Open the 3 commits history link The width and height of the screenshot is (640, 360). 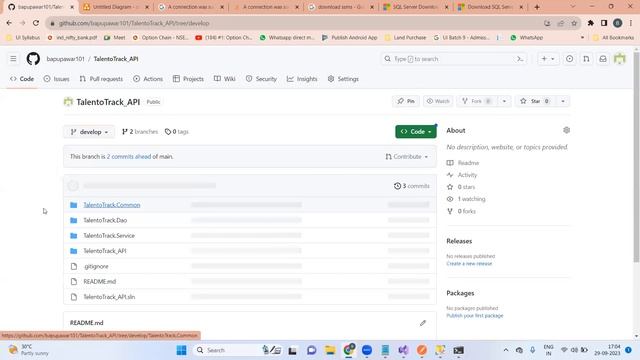pyautogui.click(x=411, y=186)
